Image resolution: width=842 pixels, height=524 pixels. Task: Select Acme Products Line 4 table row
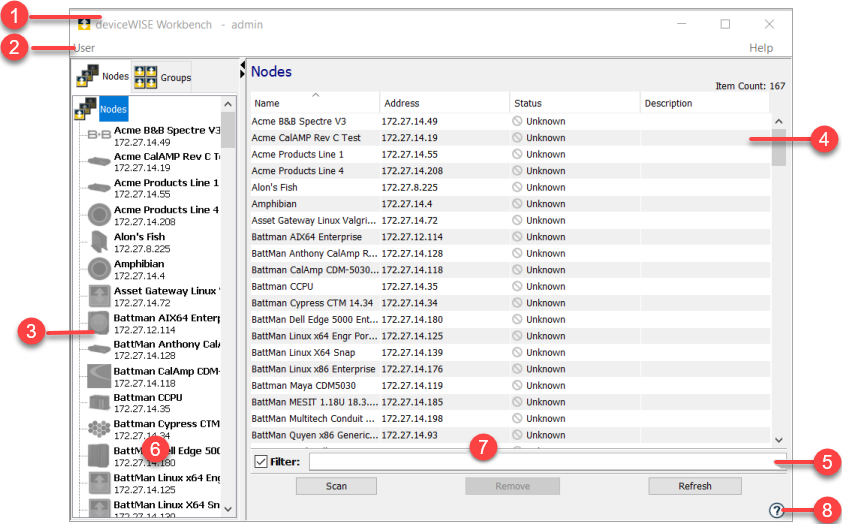click(x=510, y=171)
